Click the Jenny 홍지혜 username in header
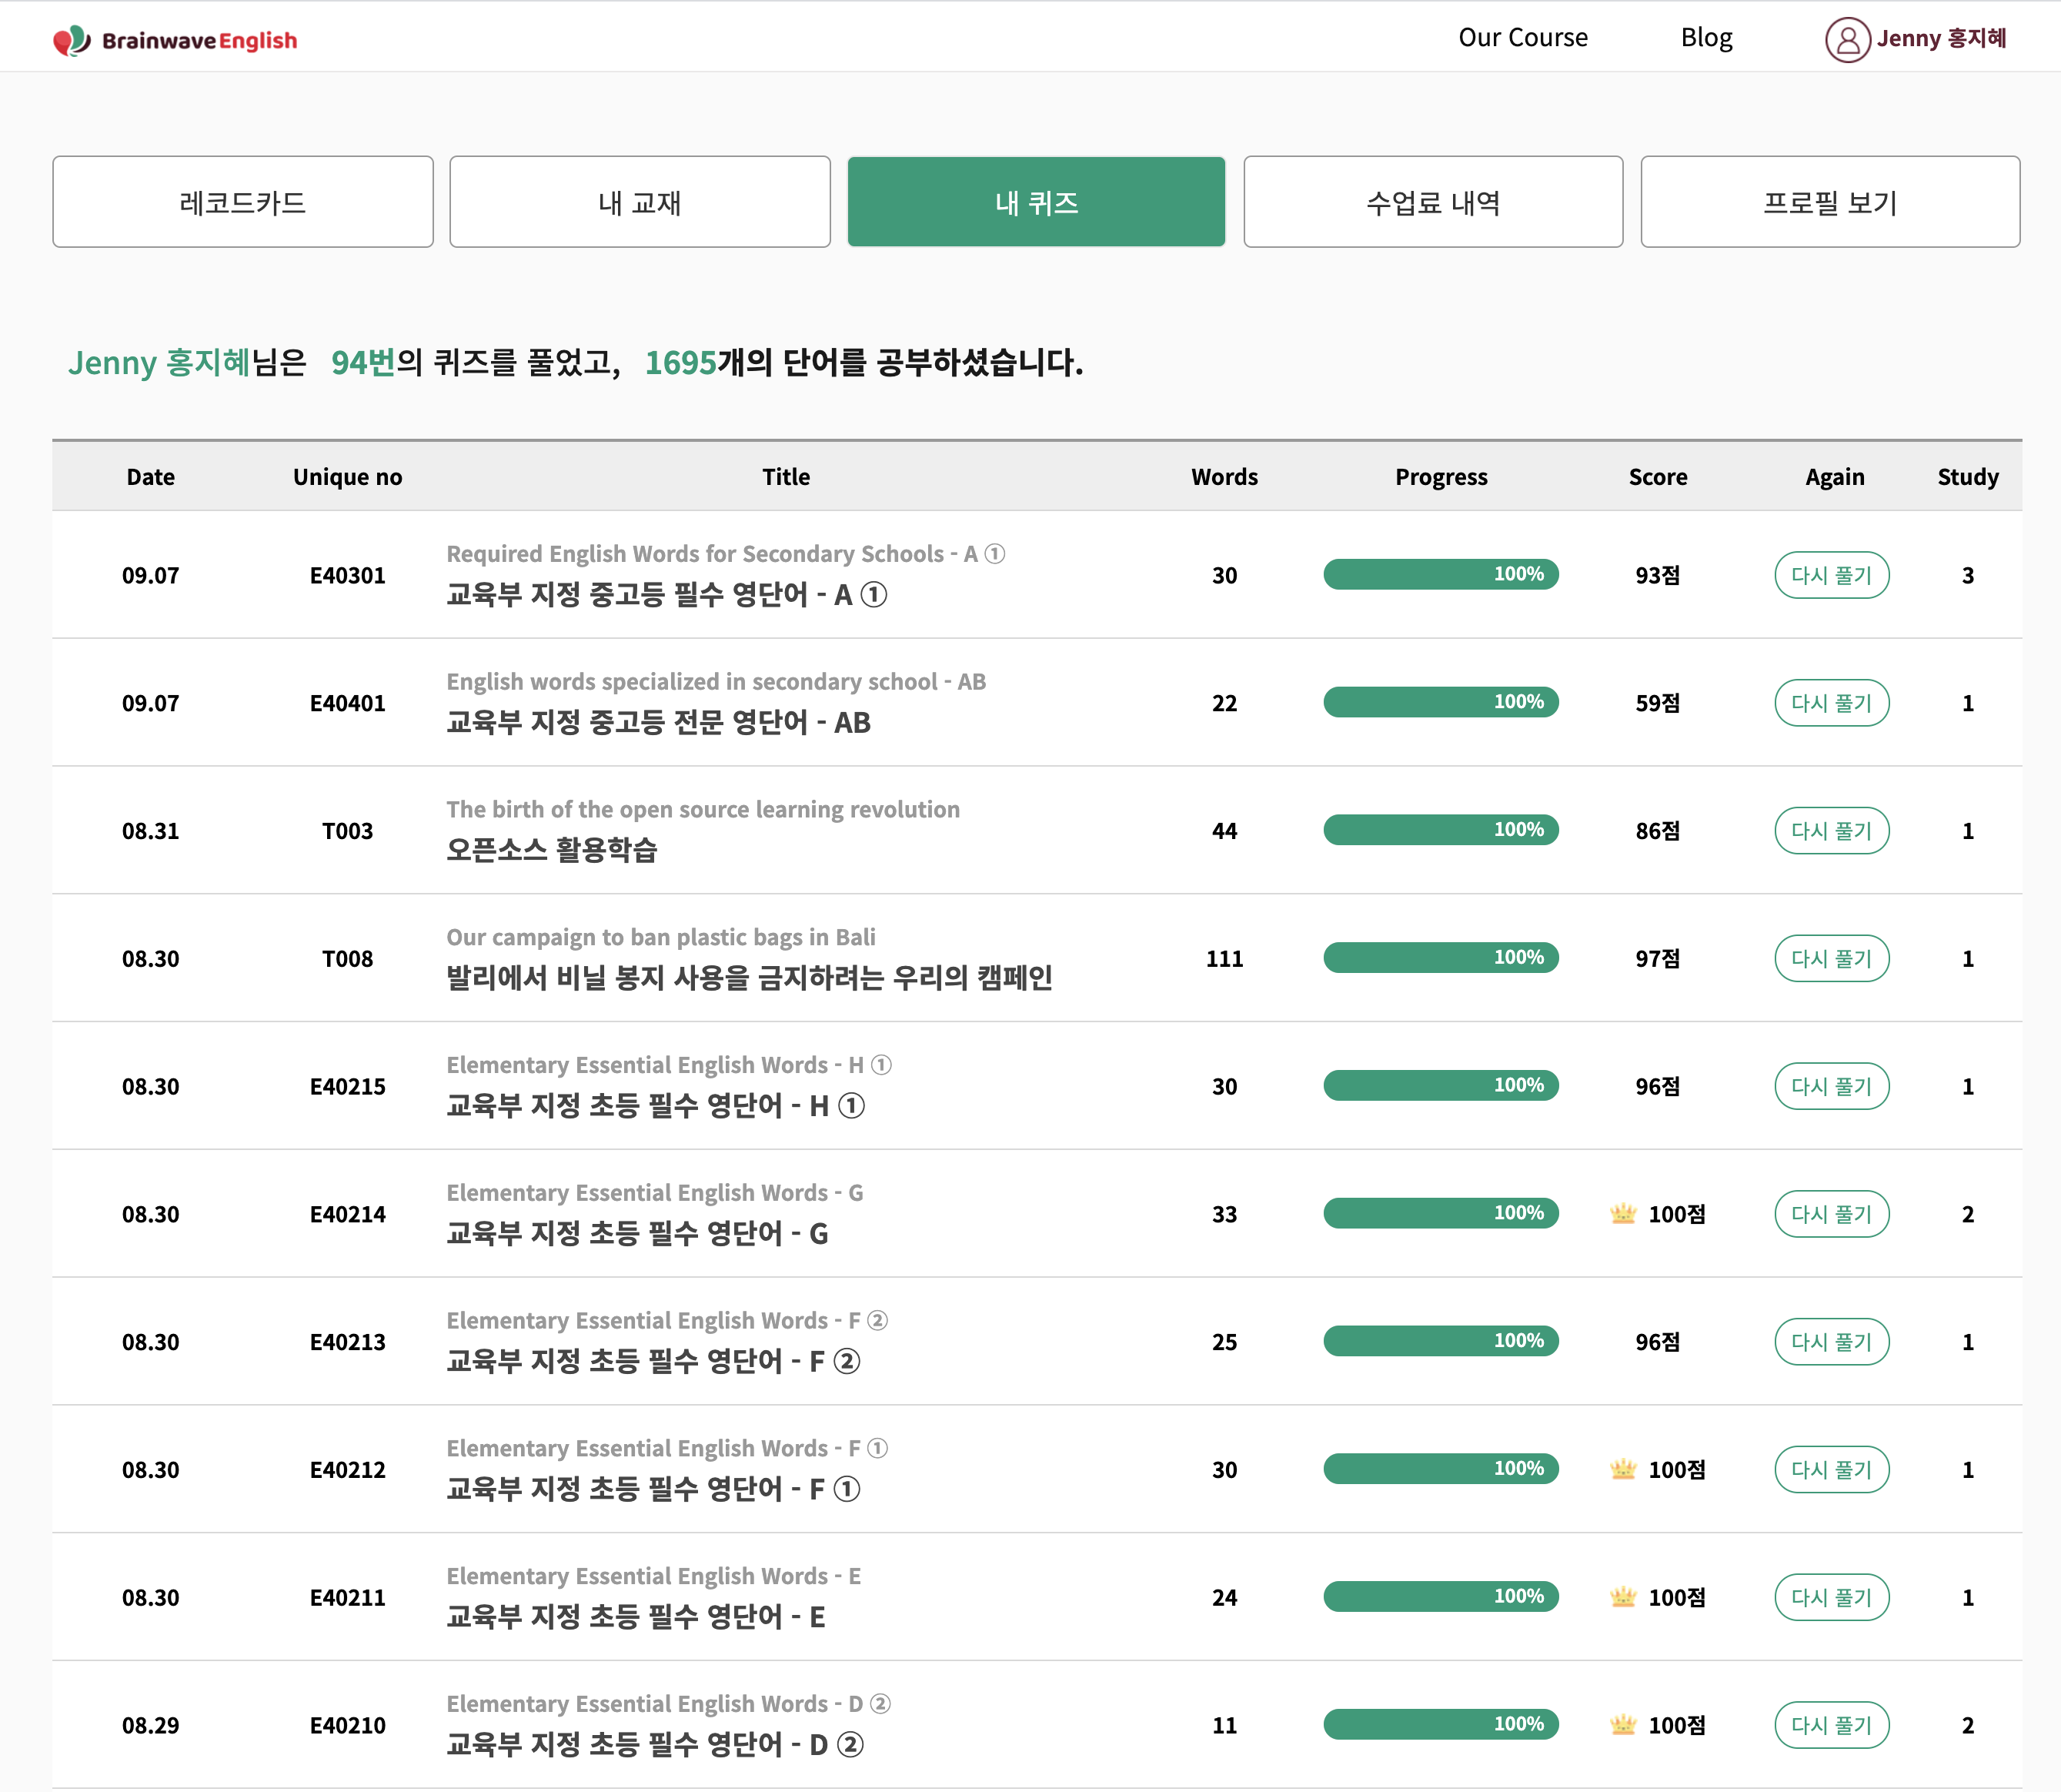 [1941, 39]
